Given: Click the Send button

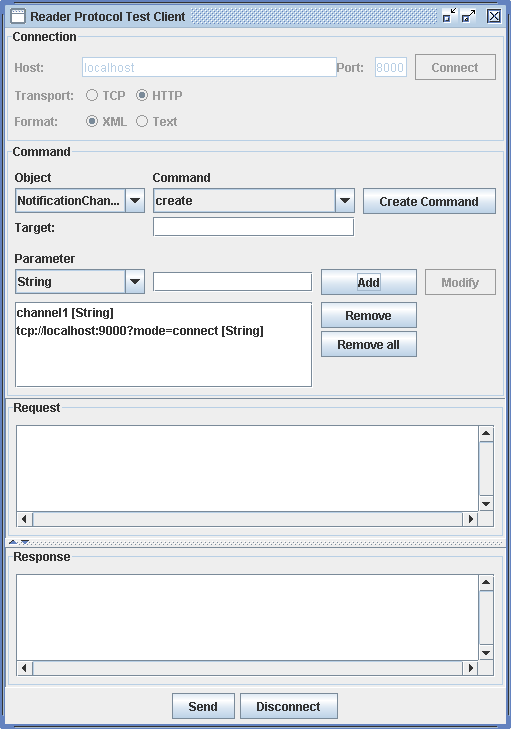Looking at the screenshot, I should pyautogui.click(x=203, y=706).
